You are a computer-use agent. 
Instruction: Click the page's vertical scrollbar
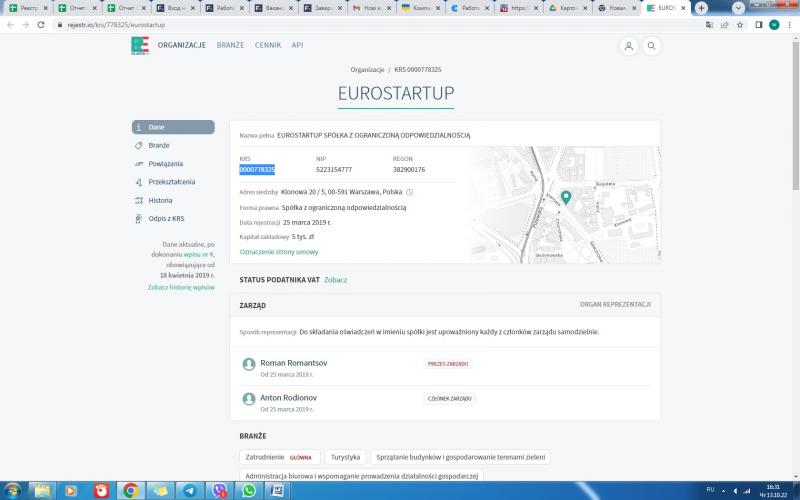(x=795, y=115)
